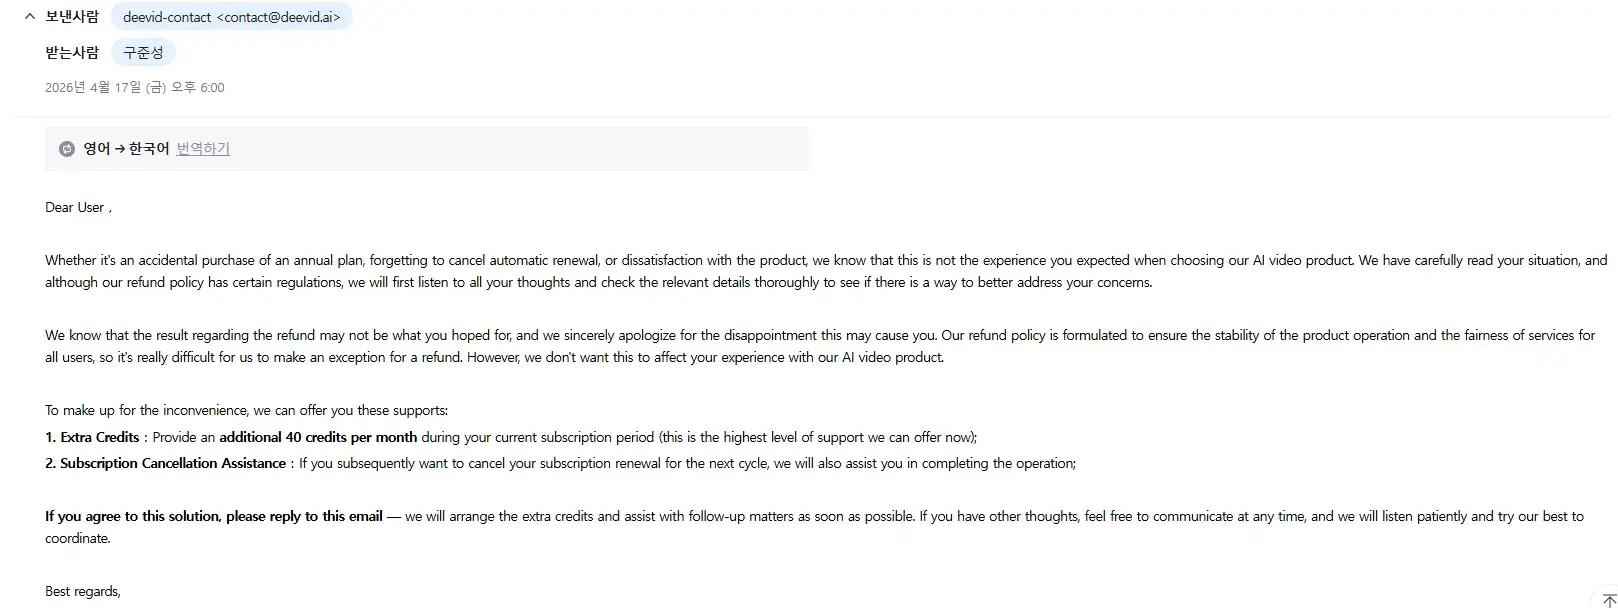
Task: Click 'To make up for the inconvenience' line
Action: coord(246,411)
